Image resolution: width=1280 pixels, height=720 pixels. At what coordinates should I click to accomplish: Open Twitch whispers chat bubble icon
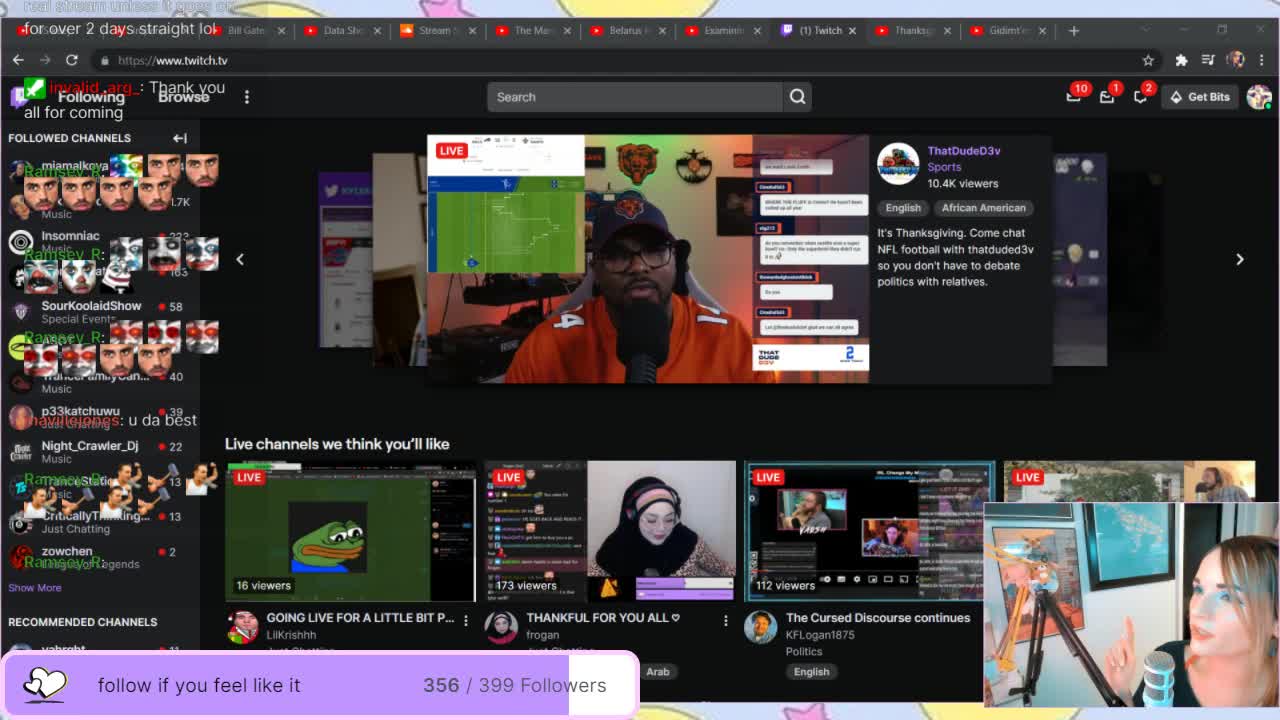[x=1140, y=97]
